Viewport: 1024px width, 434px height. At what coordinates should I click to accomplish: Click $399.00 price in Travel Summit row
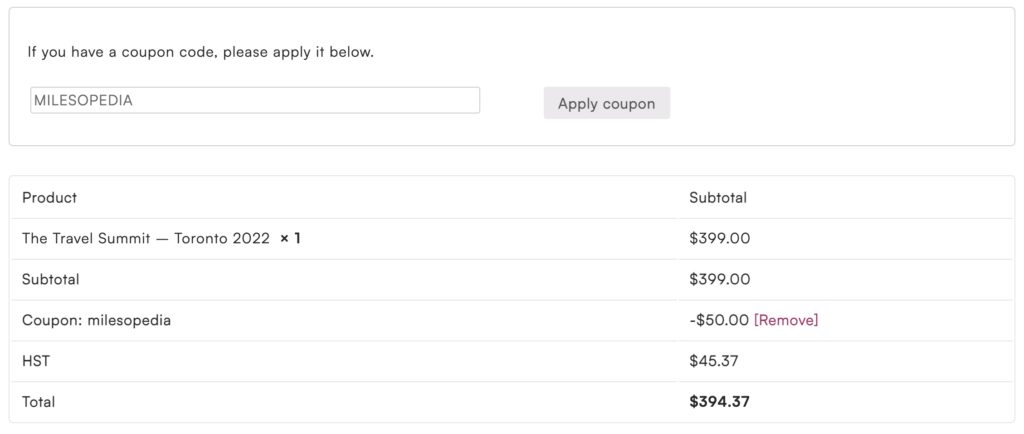(x=719, y=239)
